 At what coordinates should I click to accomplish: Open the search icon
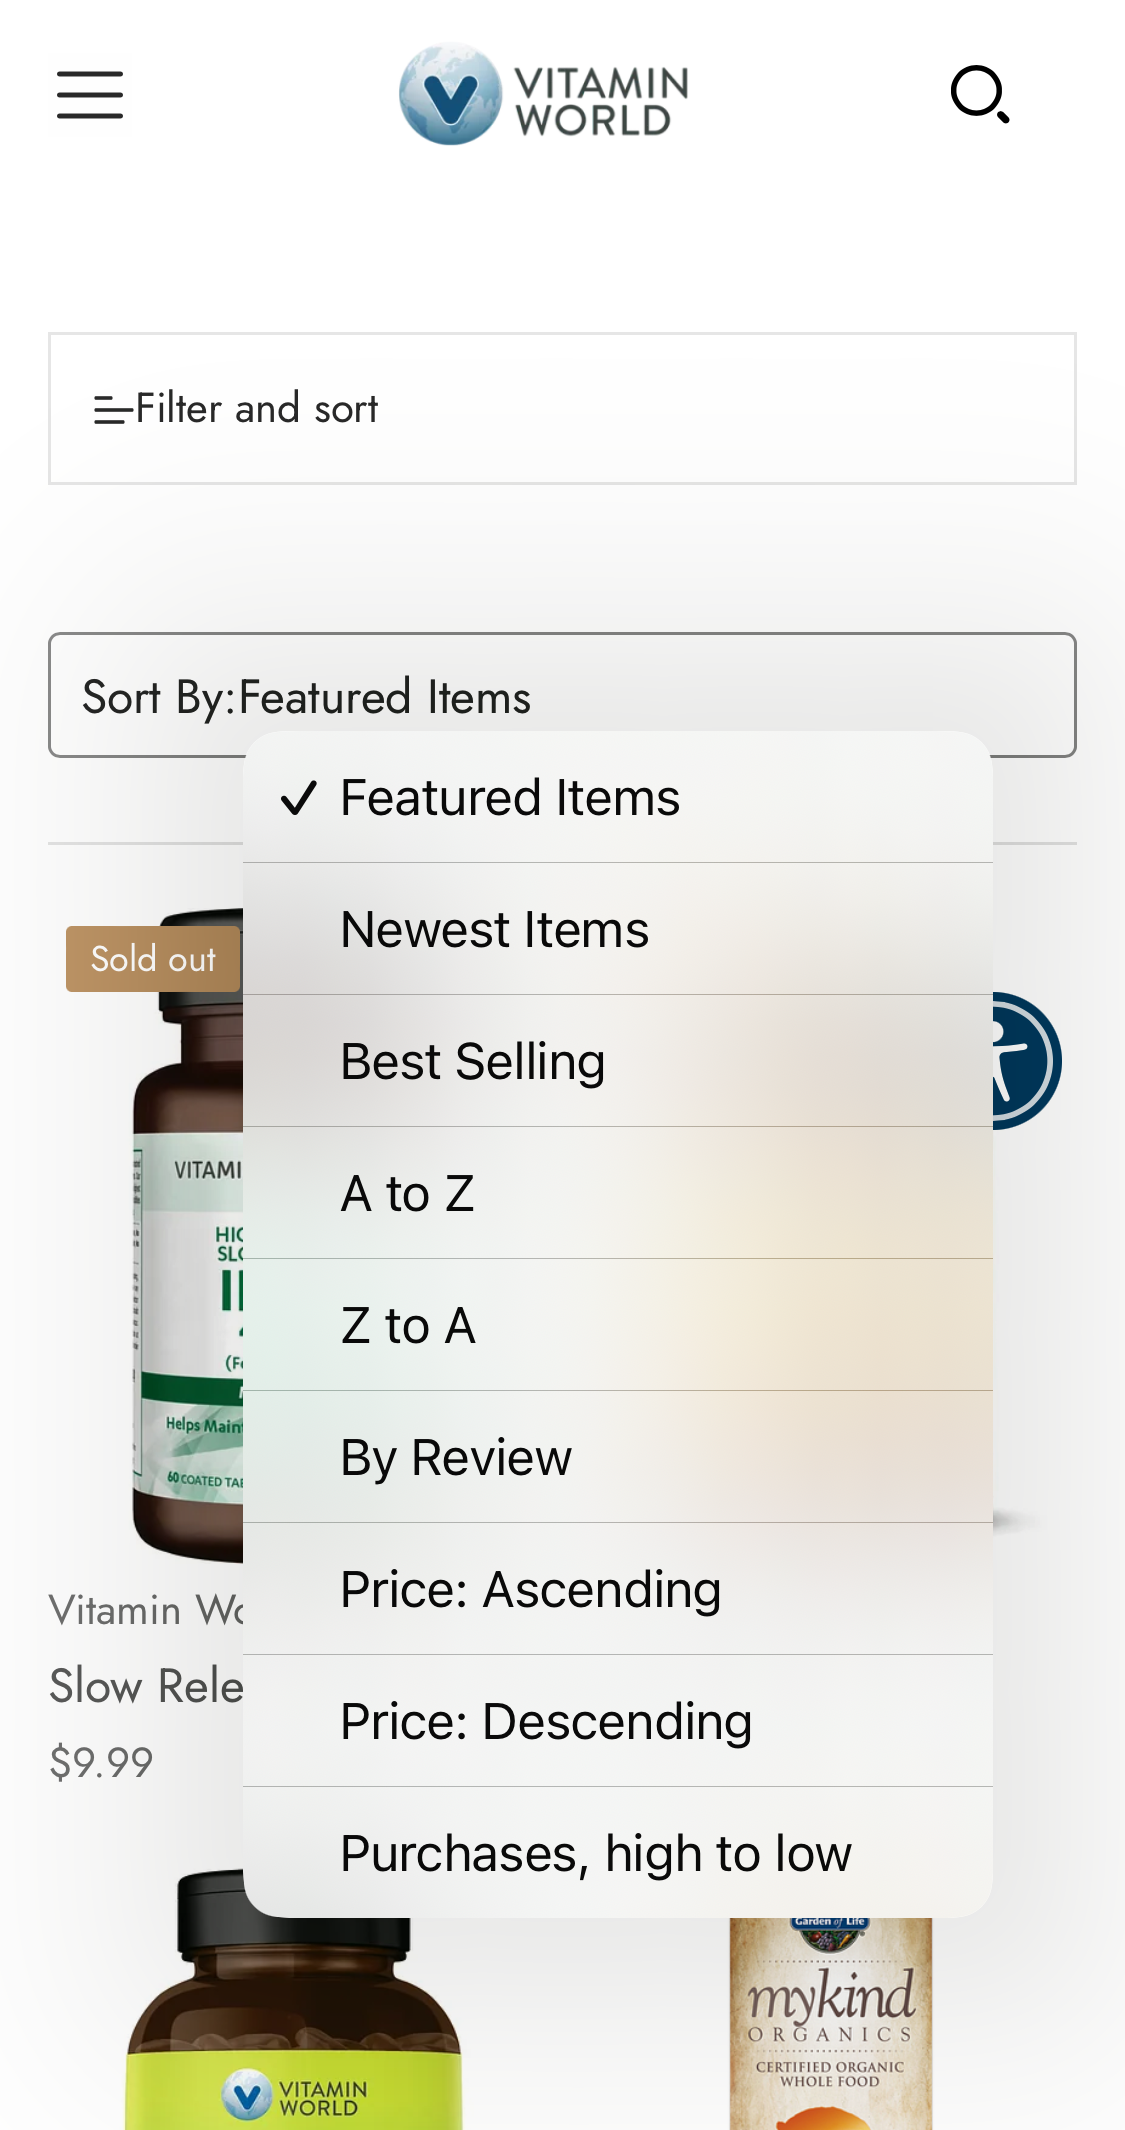pos(980,95)
